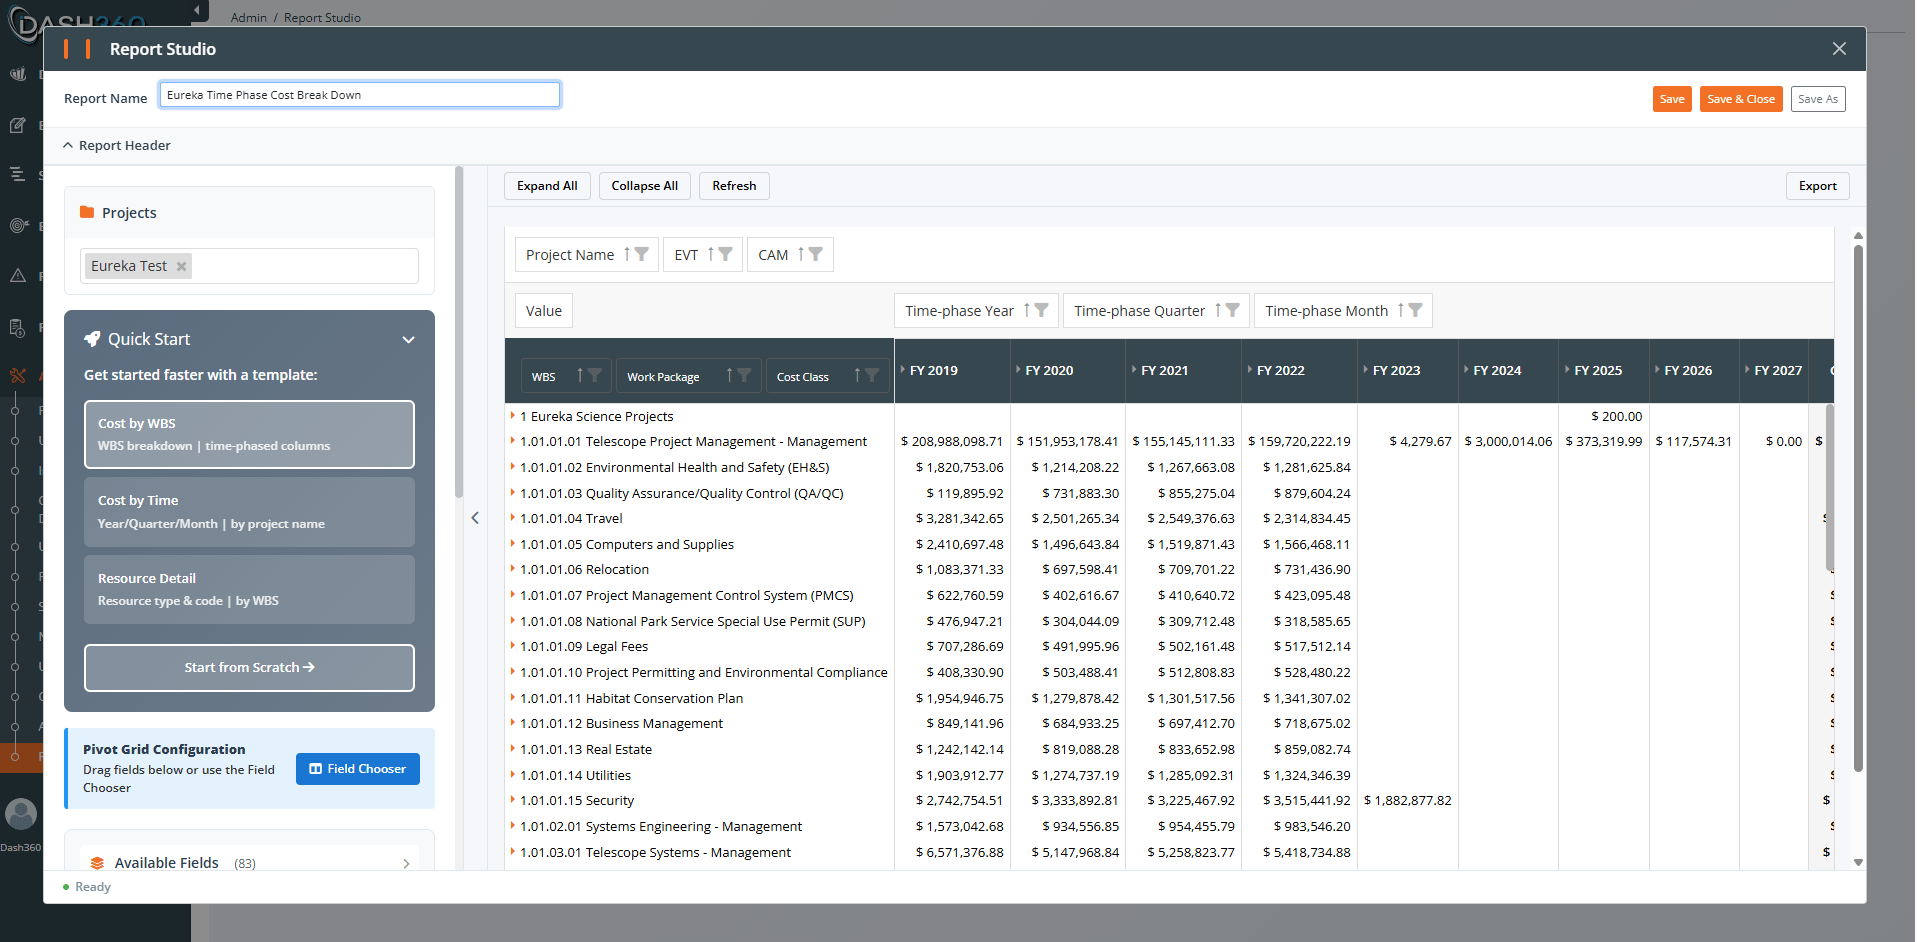Select the Cost by WBS template
This screenshot has height=942, width=1917.
249,434
